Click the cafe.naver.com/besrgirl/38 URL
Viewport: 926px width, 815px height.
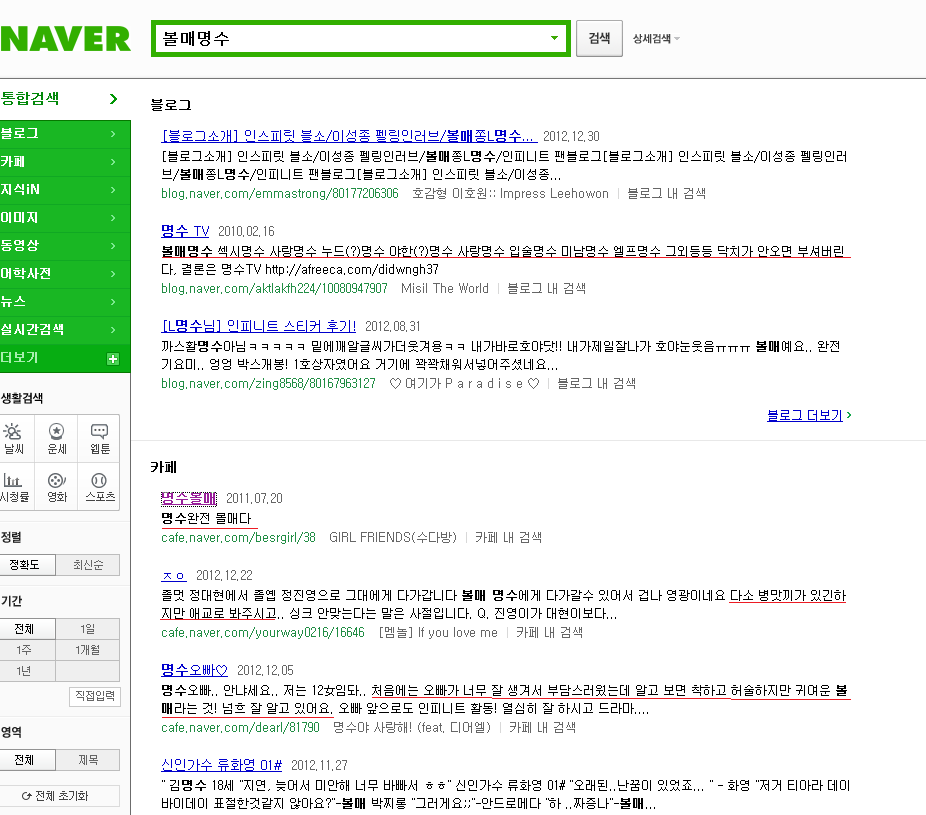239,537
